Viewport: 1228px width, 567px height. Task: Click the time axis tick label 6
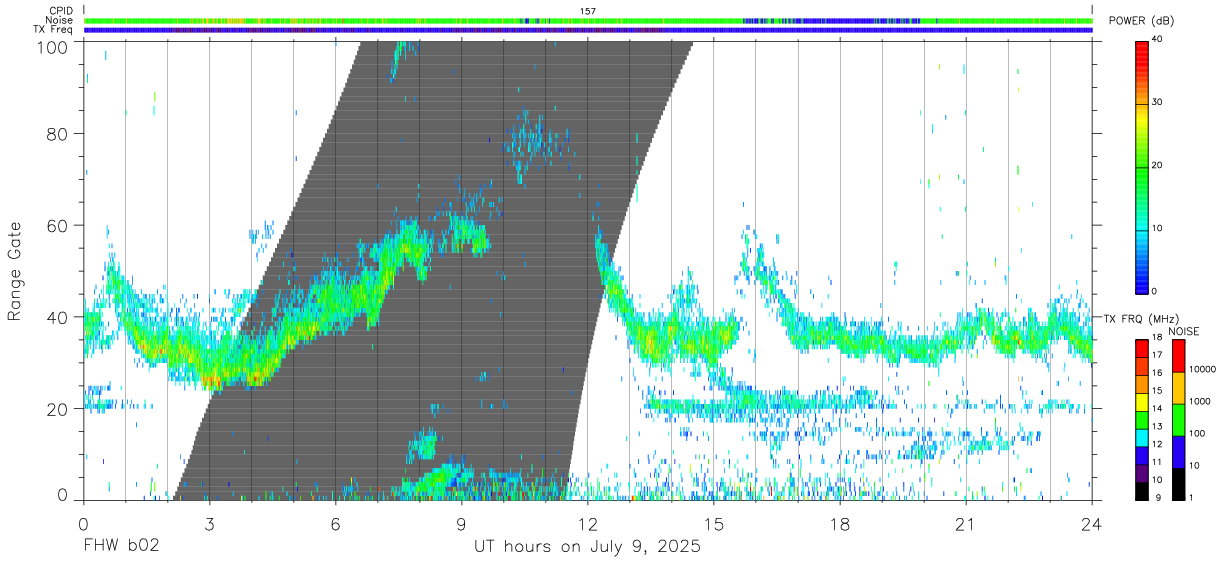point(336,524)
